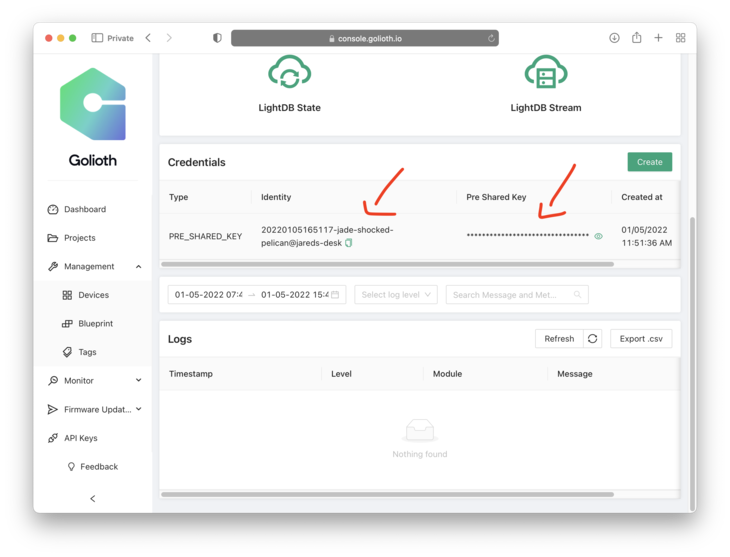Open the Select log level dropdown

(396, 294)
